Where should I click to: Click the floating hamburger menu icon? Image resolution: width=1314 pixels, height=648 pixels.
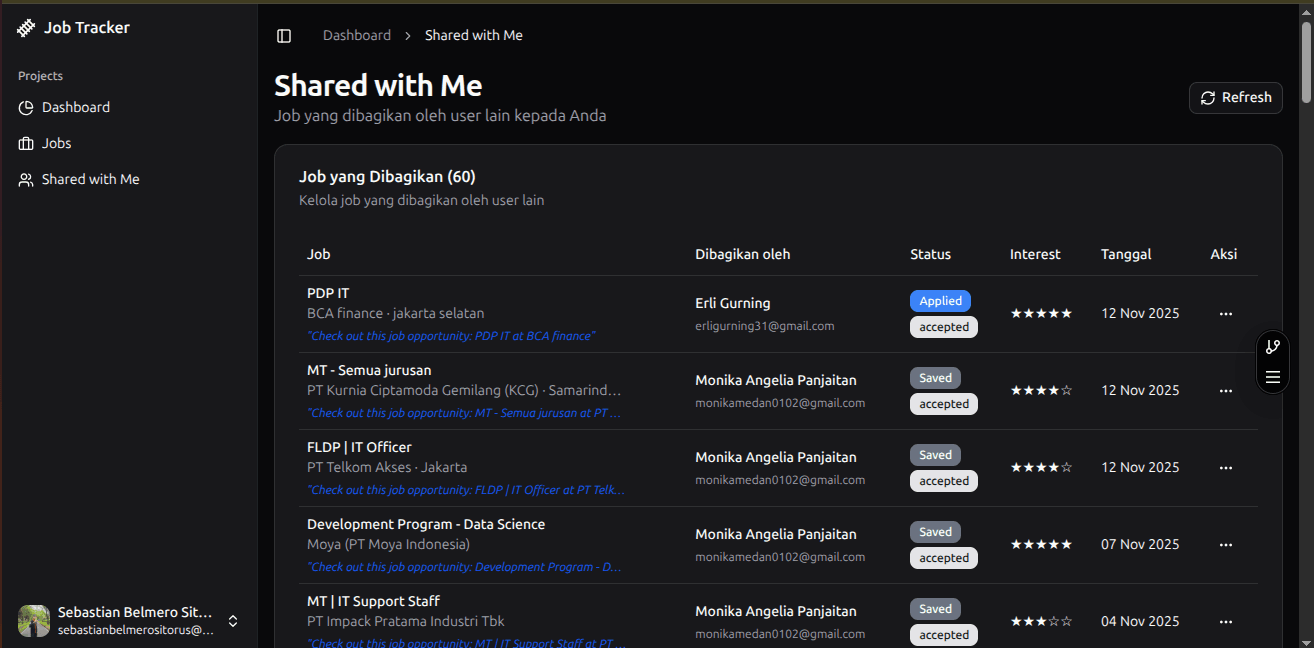[x=1272, y=377]
